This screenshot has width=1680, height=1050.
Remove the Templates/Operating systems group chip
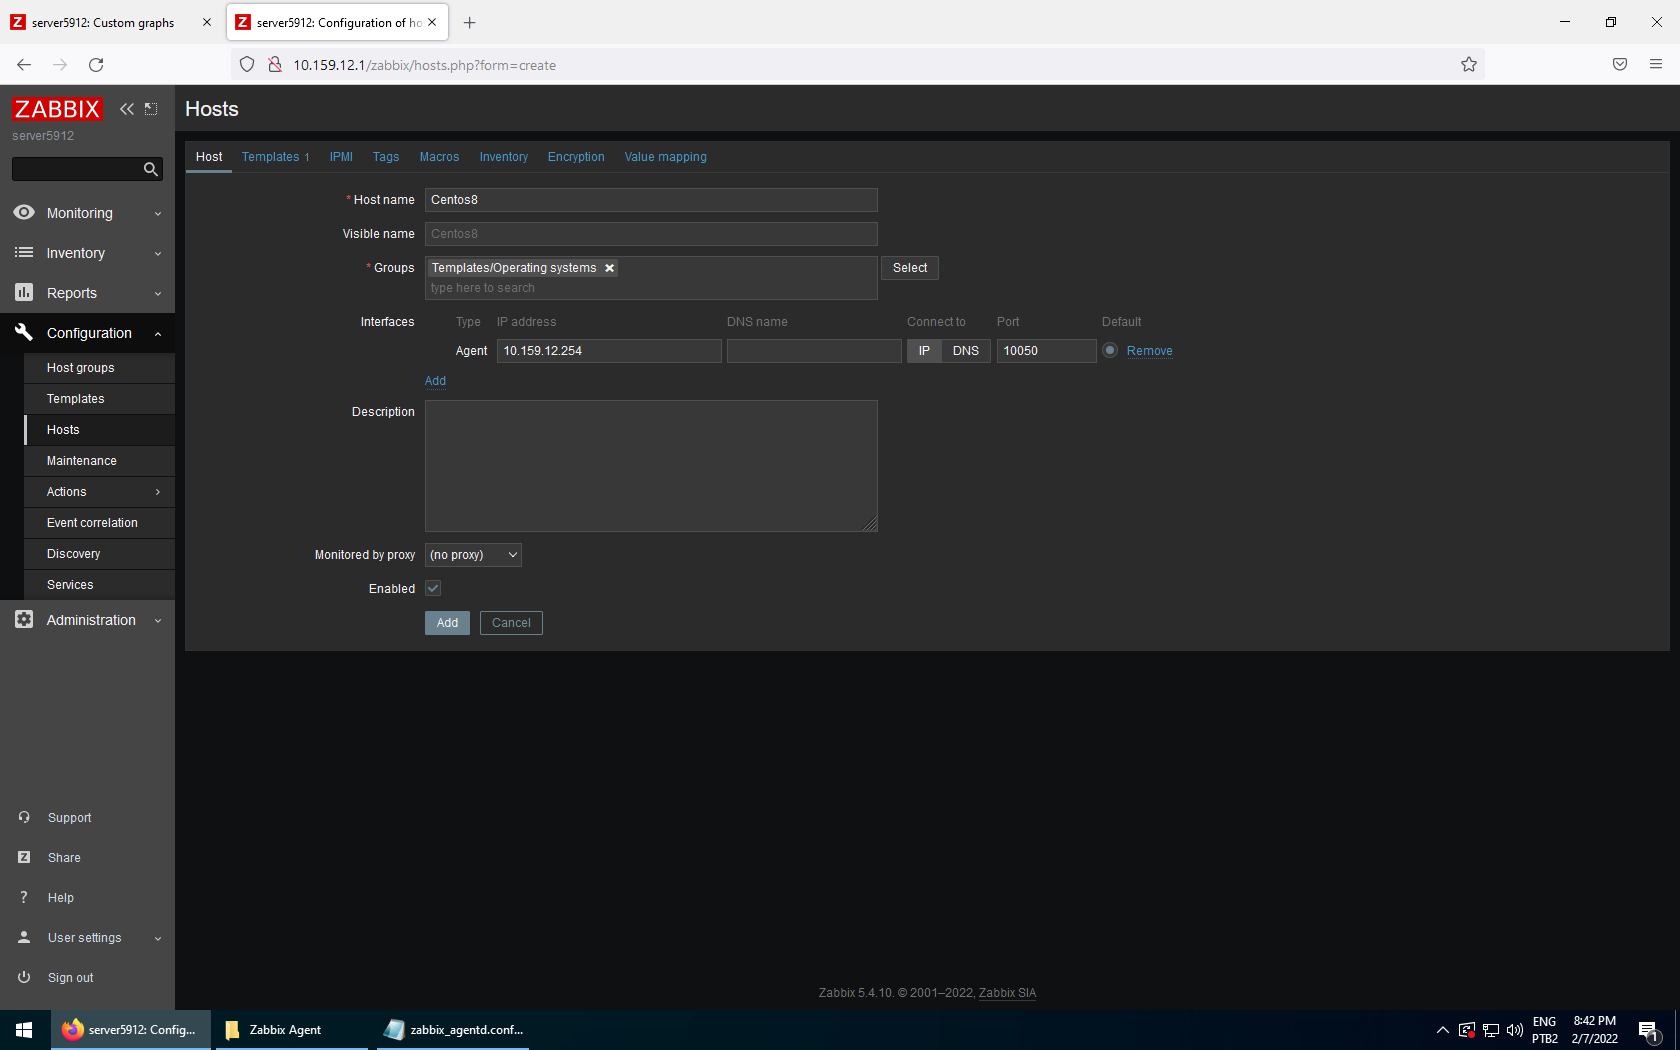[610, 267]
